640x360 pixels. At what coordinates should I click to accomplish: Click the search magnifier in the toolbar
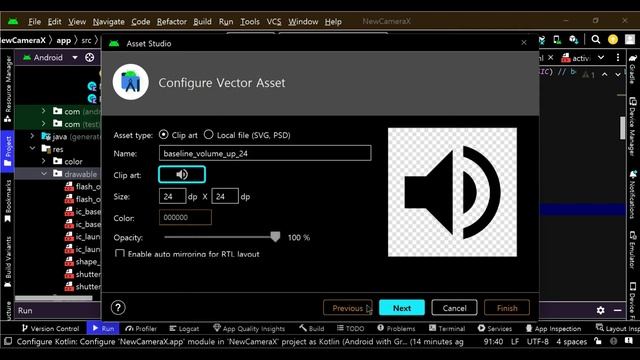point(596,40)
